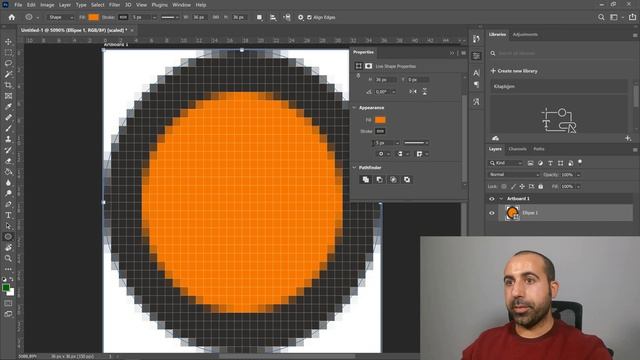Toggle shape layer filter in Layers
Image resolution: width=640 pixels, height=360 pixels.
pyautogui.click(x=560, y=163)
